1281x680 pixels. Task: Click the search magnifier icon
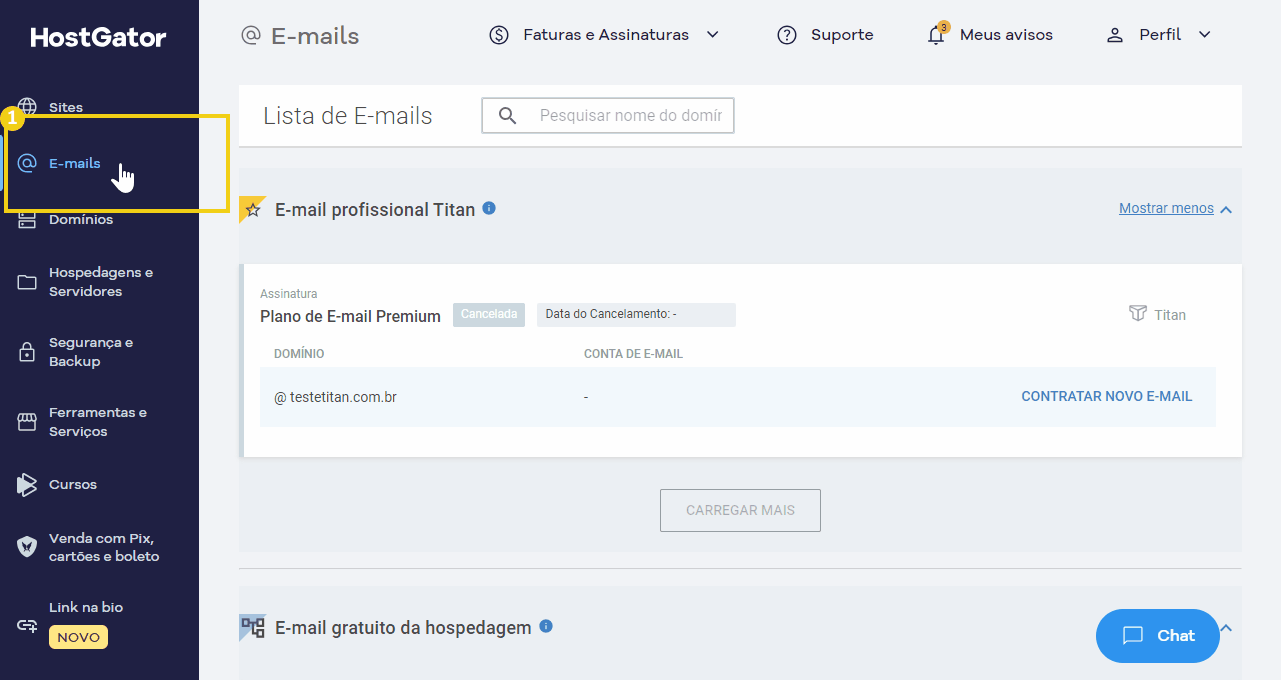pyautogui.click(x=508, y=116)
